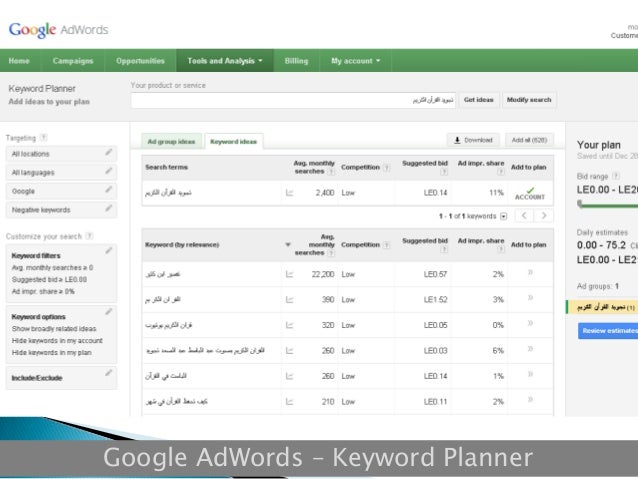
Task: Edit Keyword options pencil icon
Action: (x=109, y=312)
